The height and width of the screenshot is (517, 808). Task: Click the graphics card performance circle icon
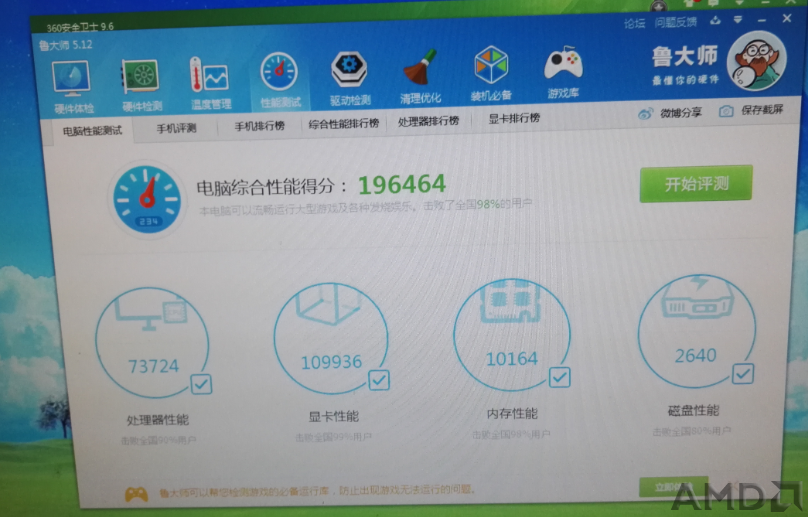[x=331, y=339]
